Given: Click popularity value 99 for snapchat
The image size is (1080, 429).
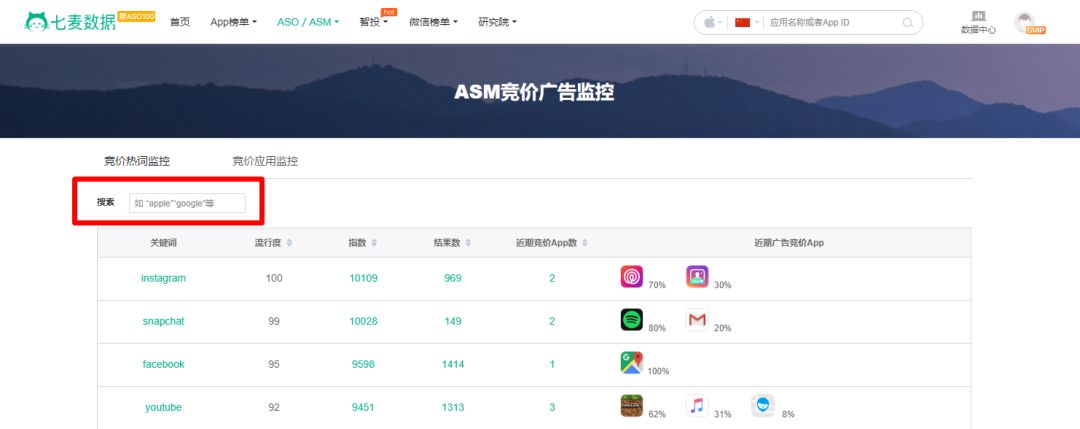Looking at the screenshot, I should point(274,321).
